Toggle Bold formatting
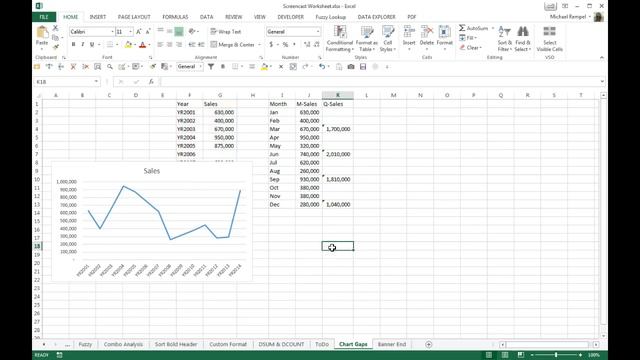Screen dimensions: 640x360 [73, 44]
